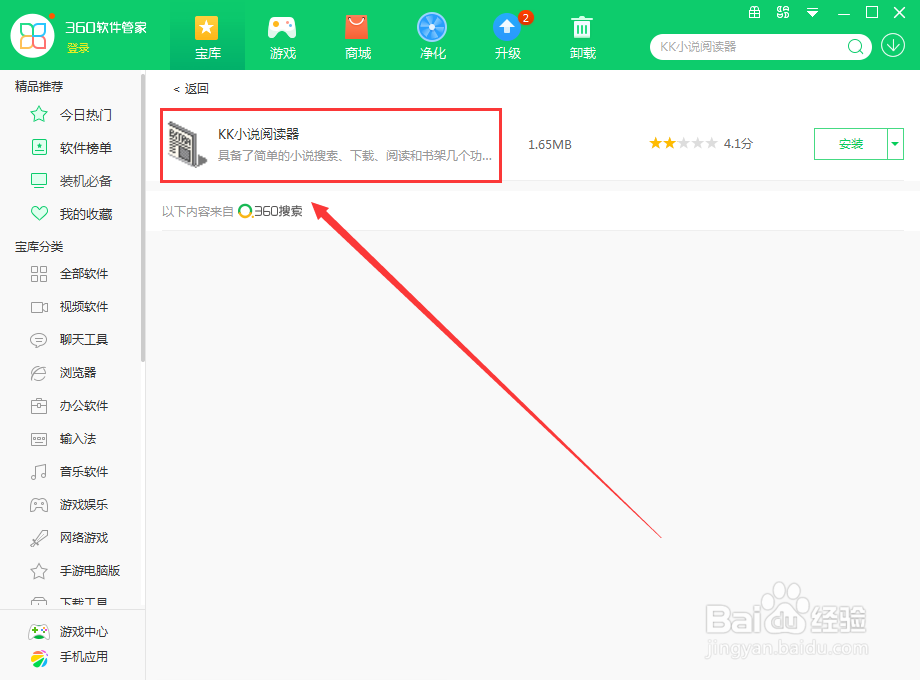The image size is (920, 680).
Task: Click the star rating of KK小说阅读器
Action: point(683,143)
